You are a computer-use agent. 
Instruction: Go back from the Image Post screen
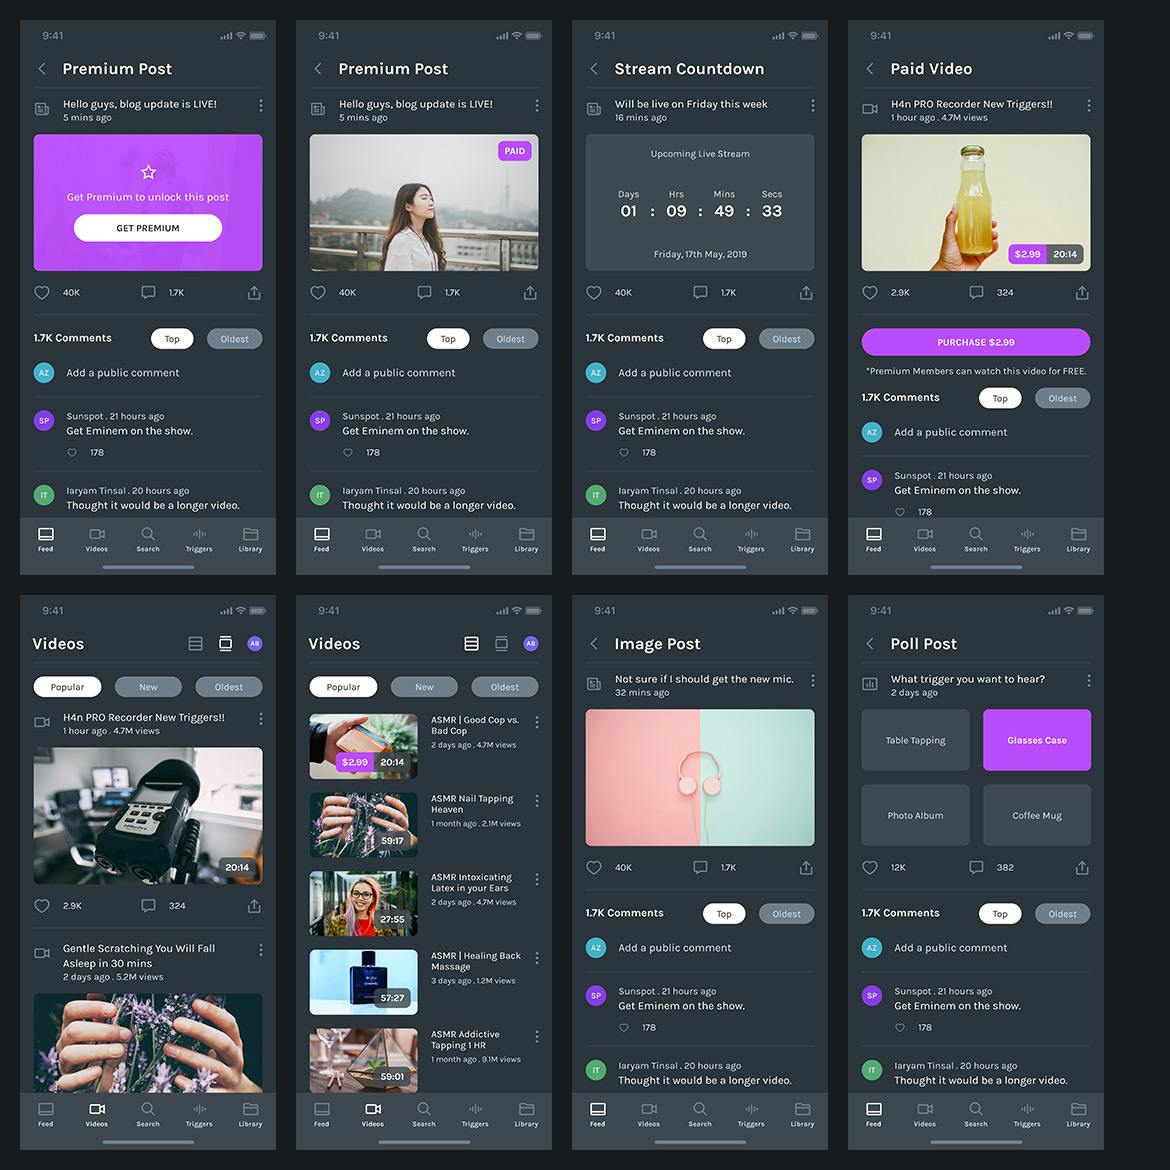[x=594, y=643]
